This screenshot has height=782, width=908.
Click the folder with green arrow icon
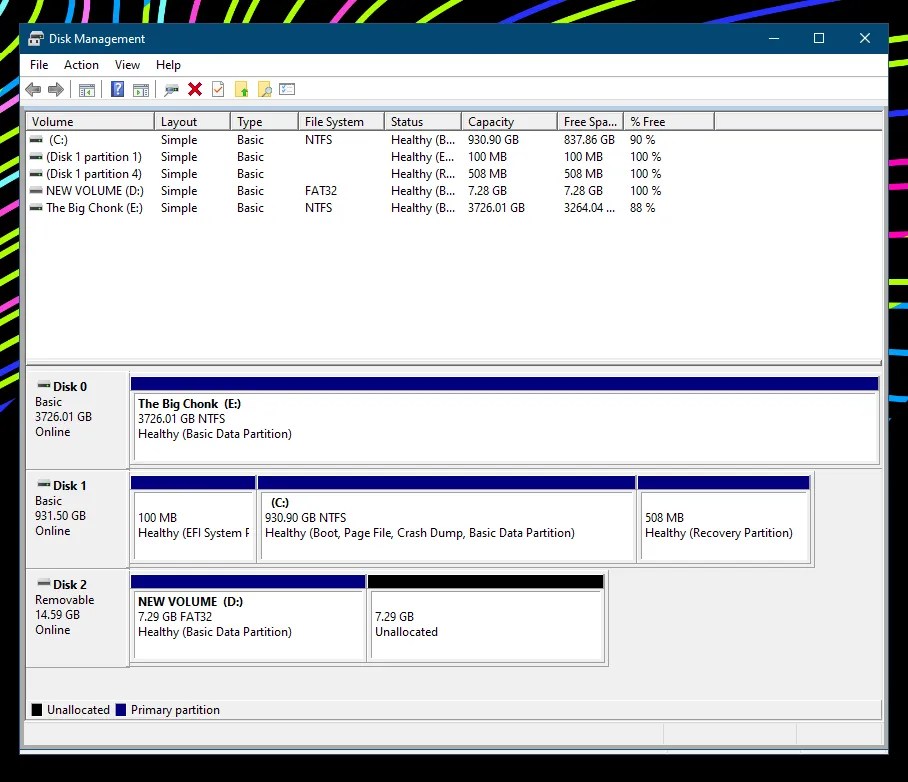pyautogui.click(x=241, y=89)
